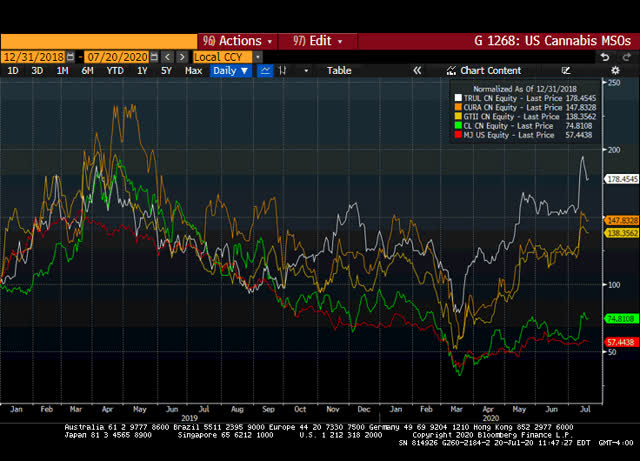Select the line chart type icon
640x461 pixels.
pos(266,71)
